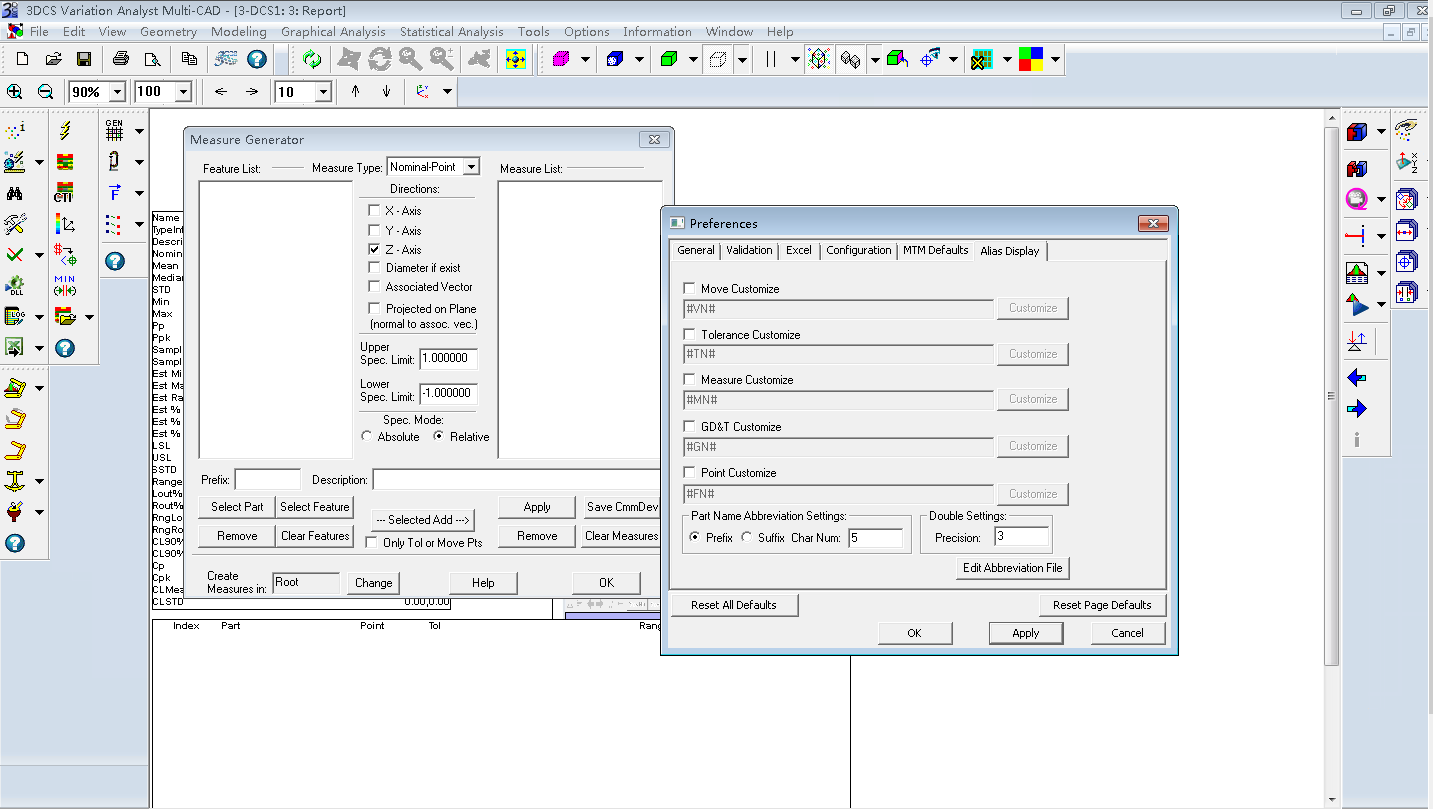Click the zoom out magnifier icon
The image size is (1433, 809).
(45, 91)
